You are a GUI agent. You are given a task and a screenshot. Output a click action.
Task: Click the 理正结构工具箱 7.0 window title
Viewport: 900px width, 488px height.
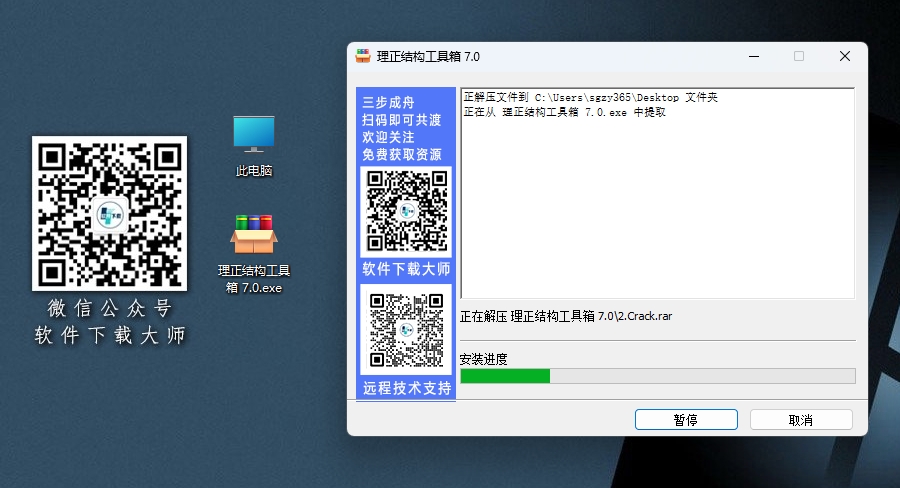coord(428,56)
